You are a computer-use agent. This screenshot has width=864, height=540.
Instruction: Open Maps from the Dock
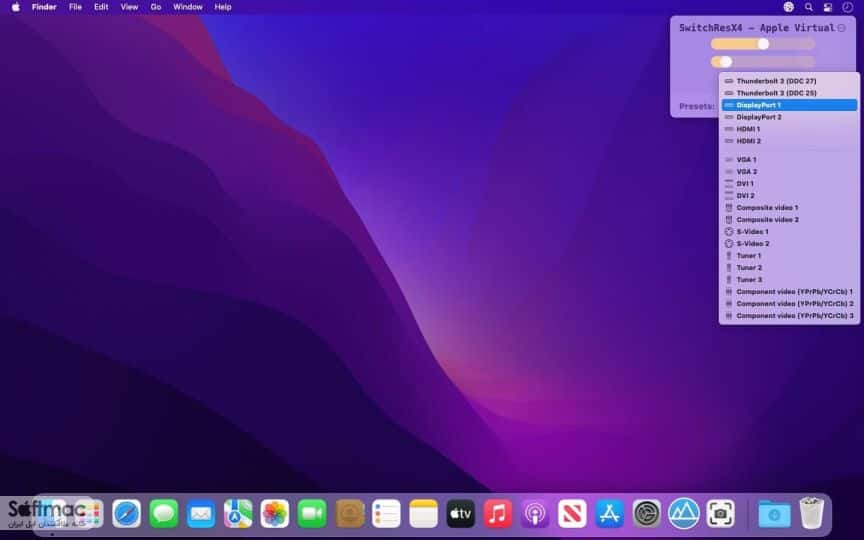238,514
